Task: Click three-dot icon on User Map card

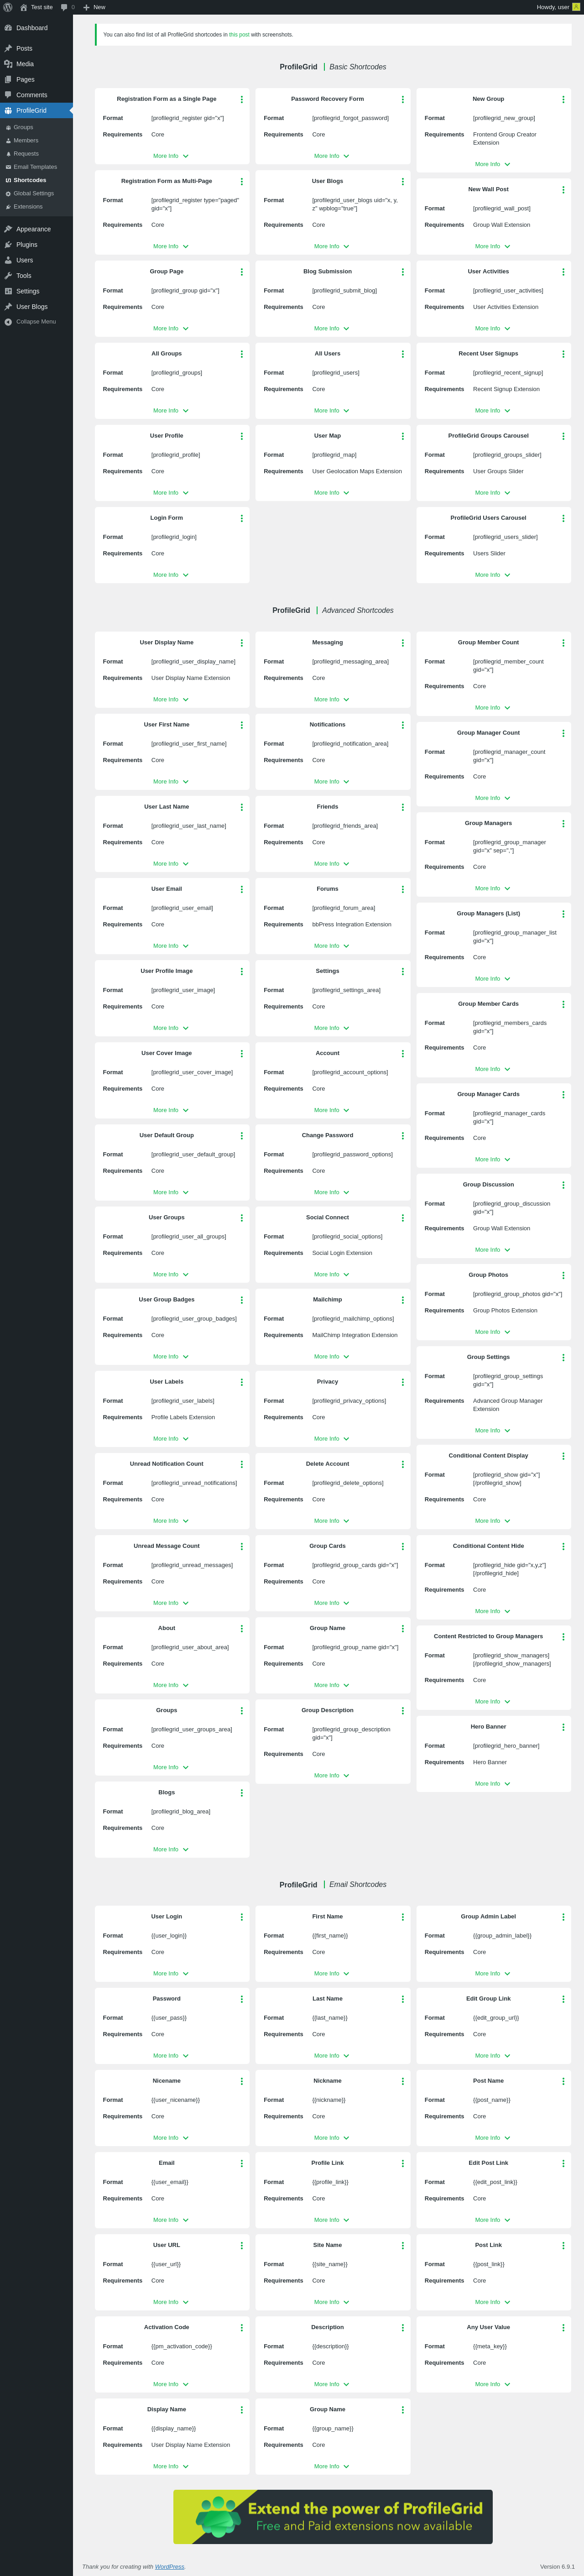Action: [402, 436]
